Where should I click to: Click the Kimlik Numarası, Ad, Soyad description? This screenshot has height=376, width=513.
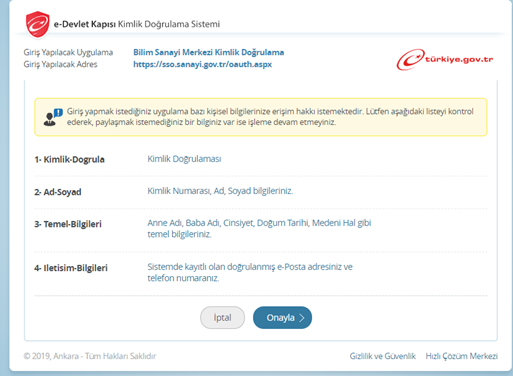(220, 191)
